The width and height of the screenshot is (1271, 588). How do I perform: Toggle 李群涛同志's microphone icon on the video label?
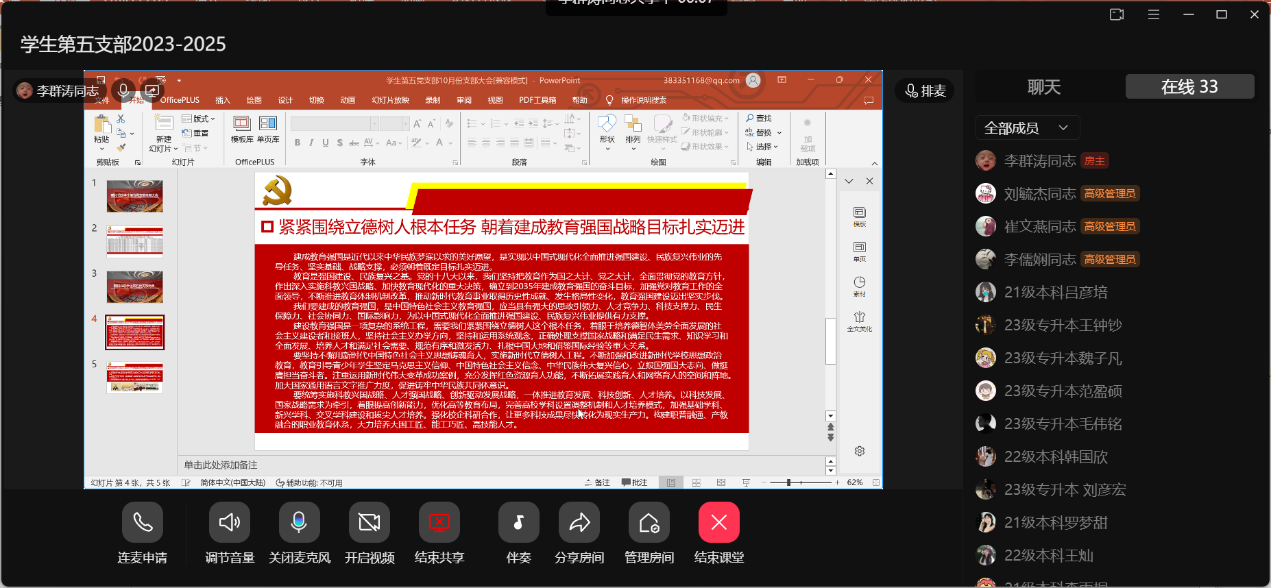point(124,90)
